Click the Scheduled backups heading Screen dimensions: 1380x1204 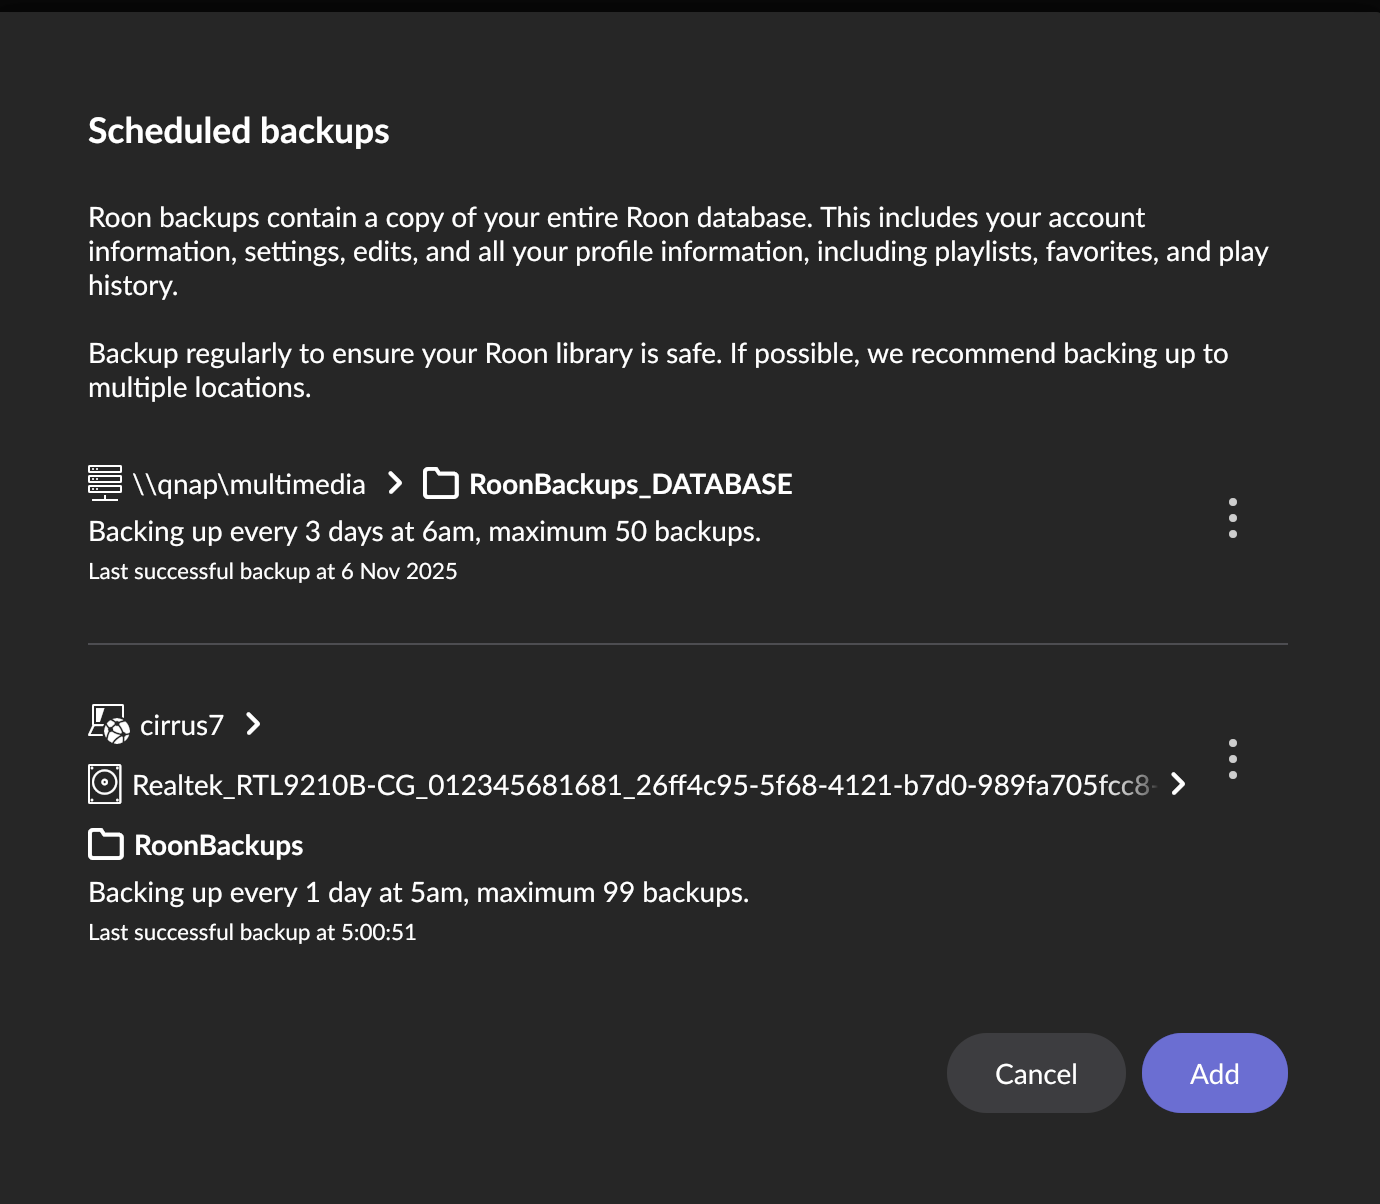pos(238,131)
